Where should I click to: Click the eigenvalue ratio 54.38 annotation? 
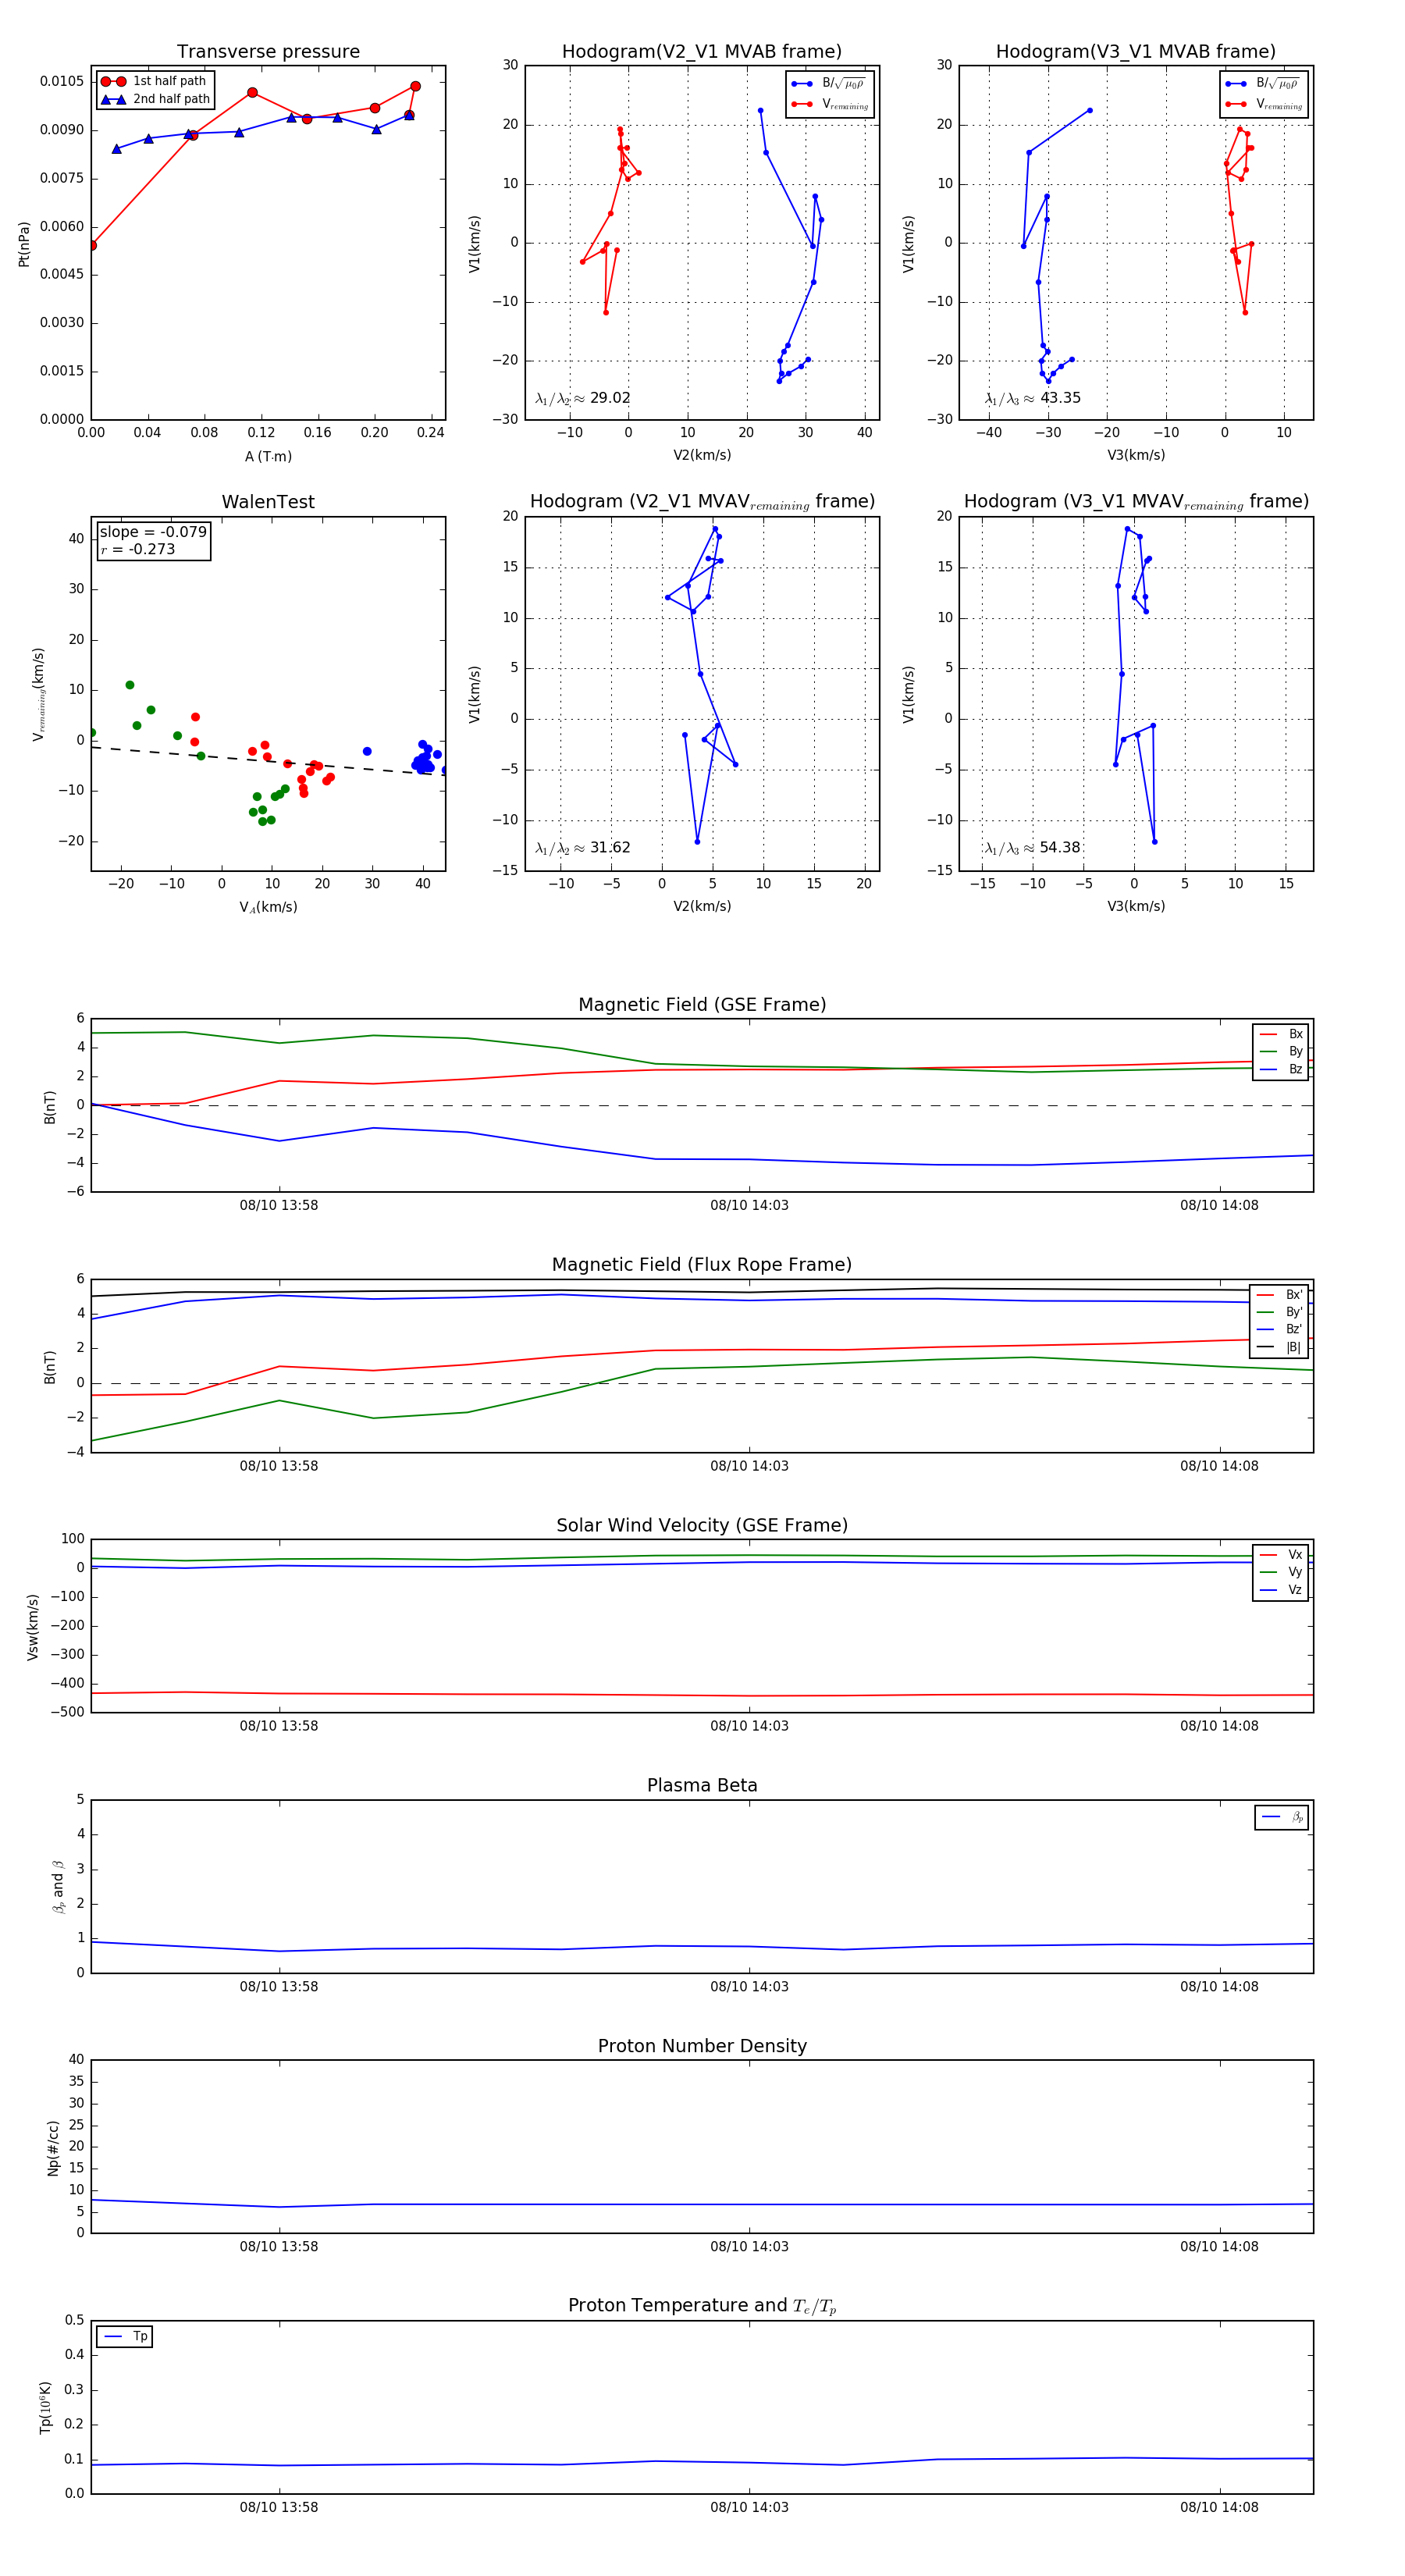[1033, 848]
